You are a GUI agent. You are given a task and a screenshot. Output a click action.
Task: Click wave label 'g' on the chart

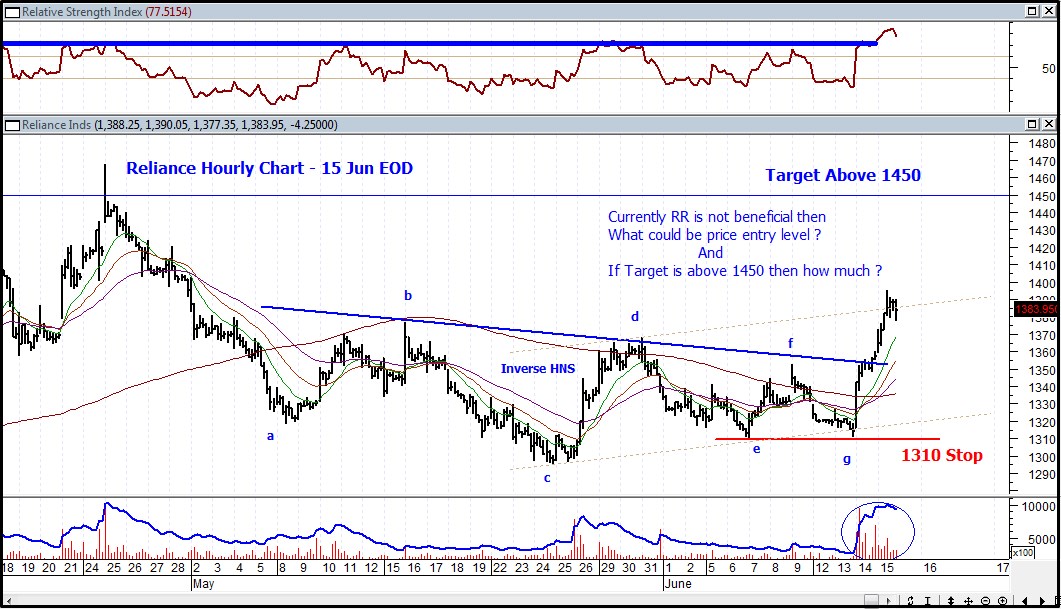(846, 459)
